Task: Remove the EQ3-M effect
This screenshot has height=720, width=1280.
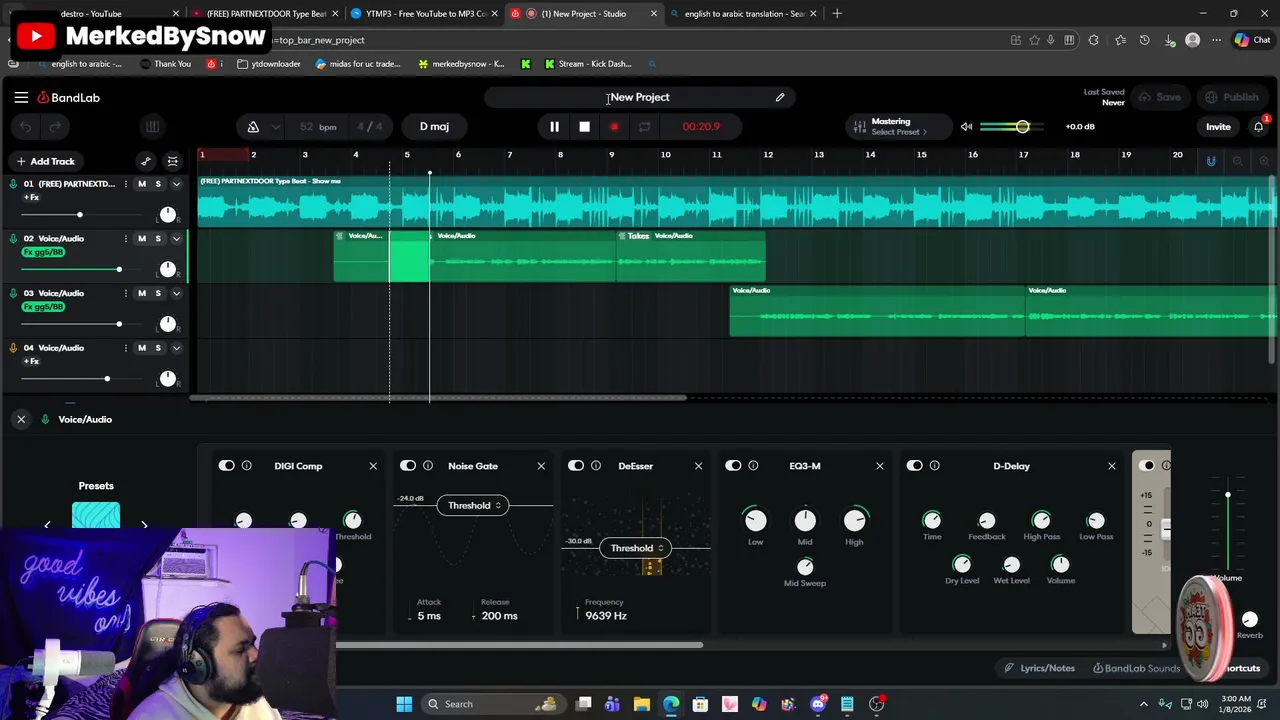Action: [880, 466]
